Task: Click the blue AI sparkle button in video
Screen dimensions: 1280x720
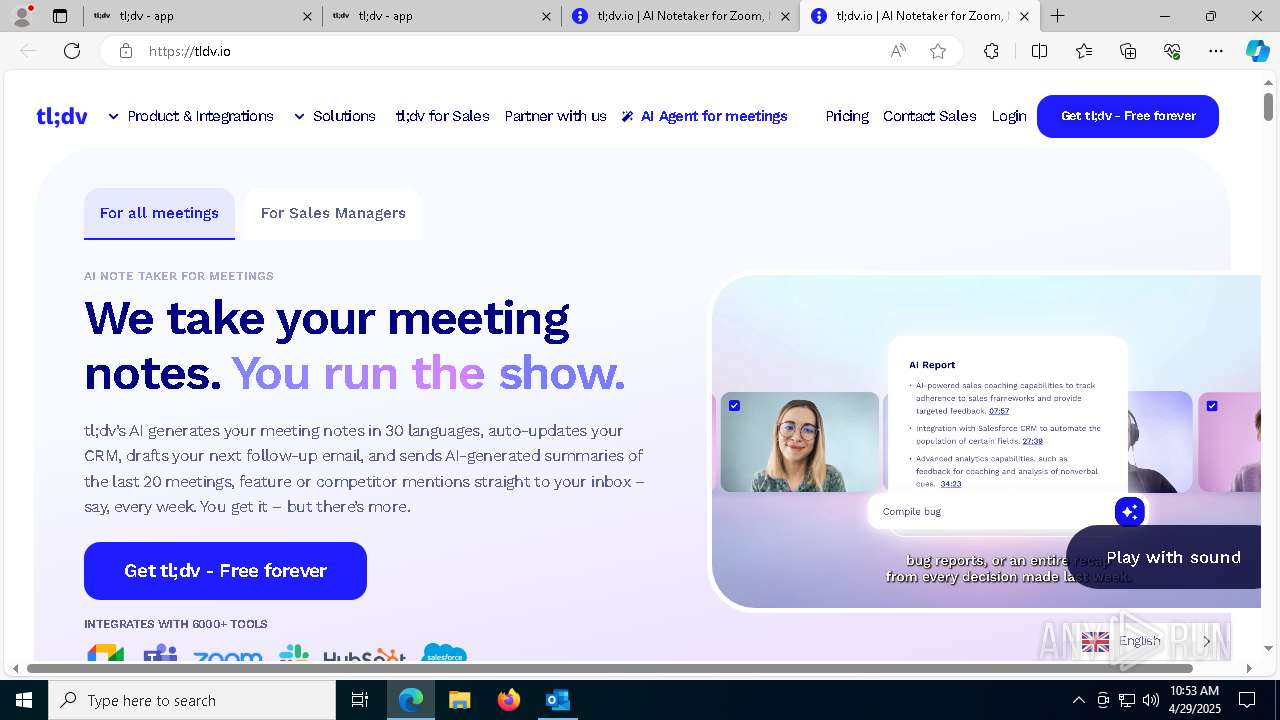Action: (1129, 512)
